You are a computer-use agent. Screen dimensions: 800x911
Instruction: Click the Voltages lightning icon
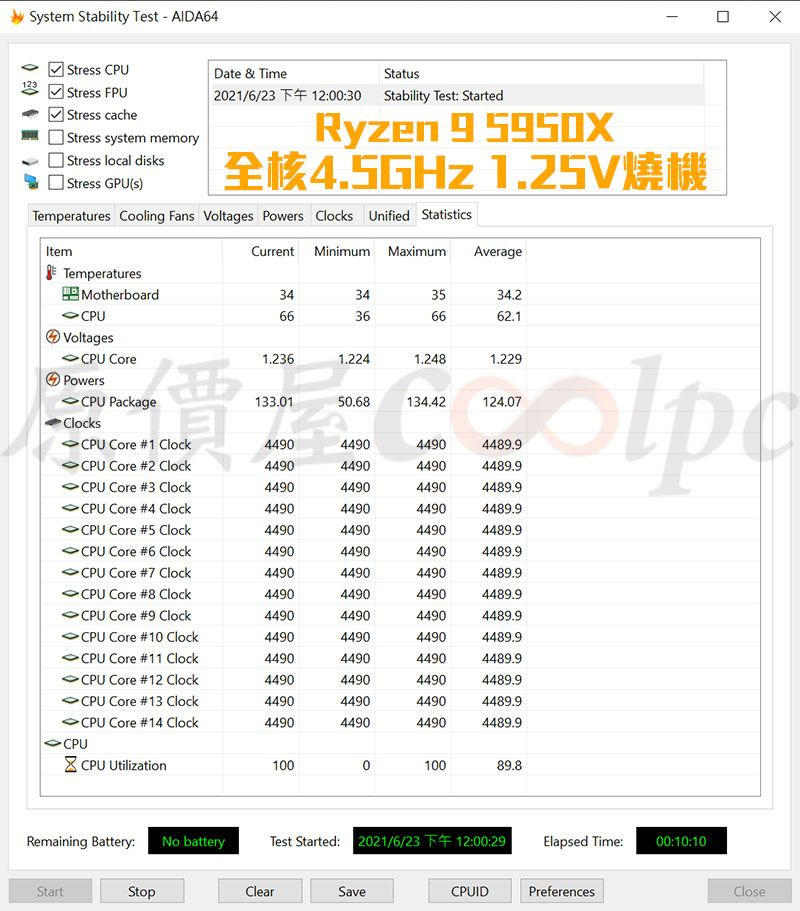(53, 337)
